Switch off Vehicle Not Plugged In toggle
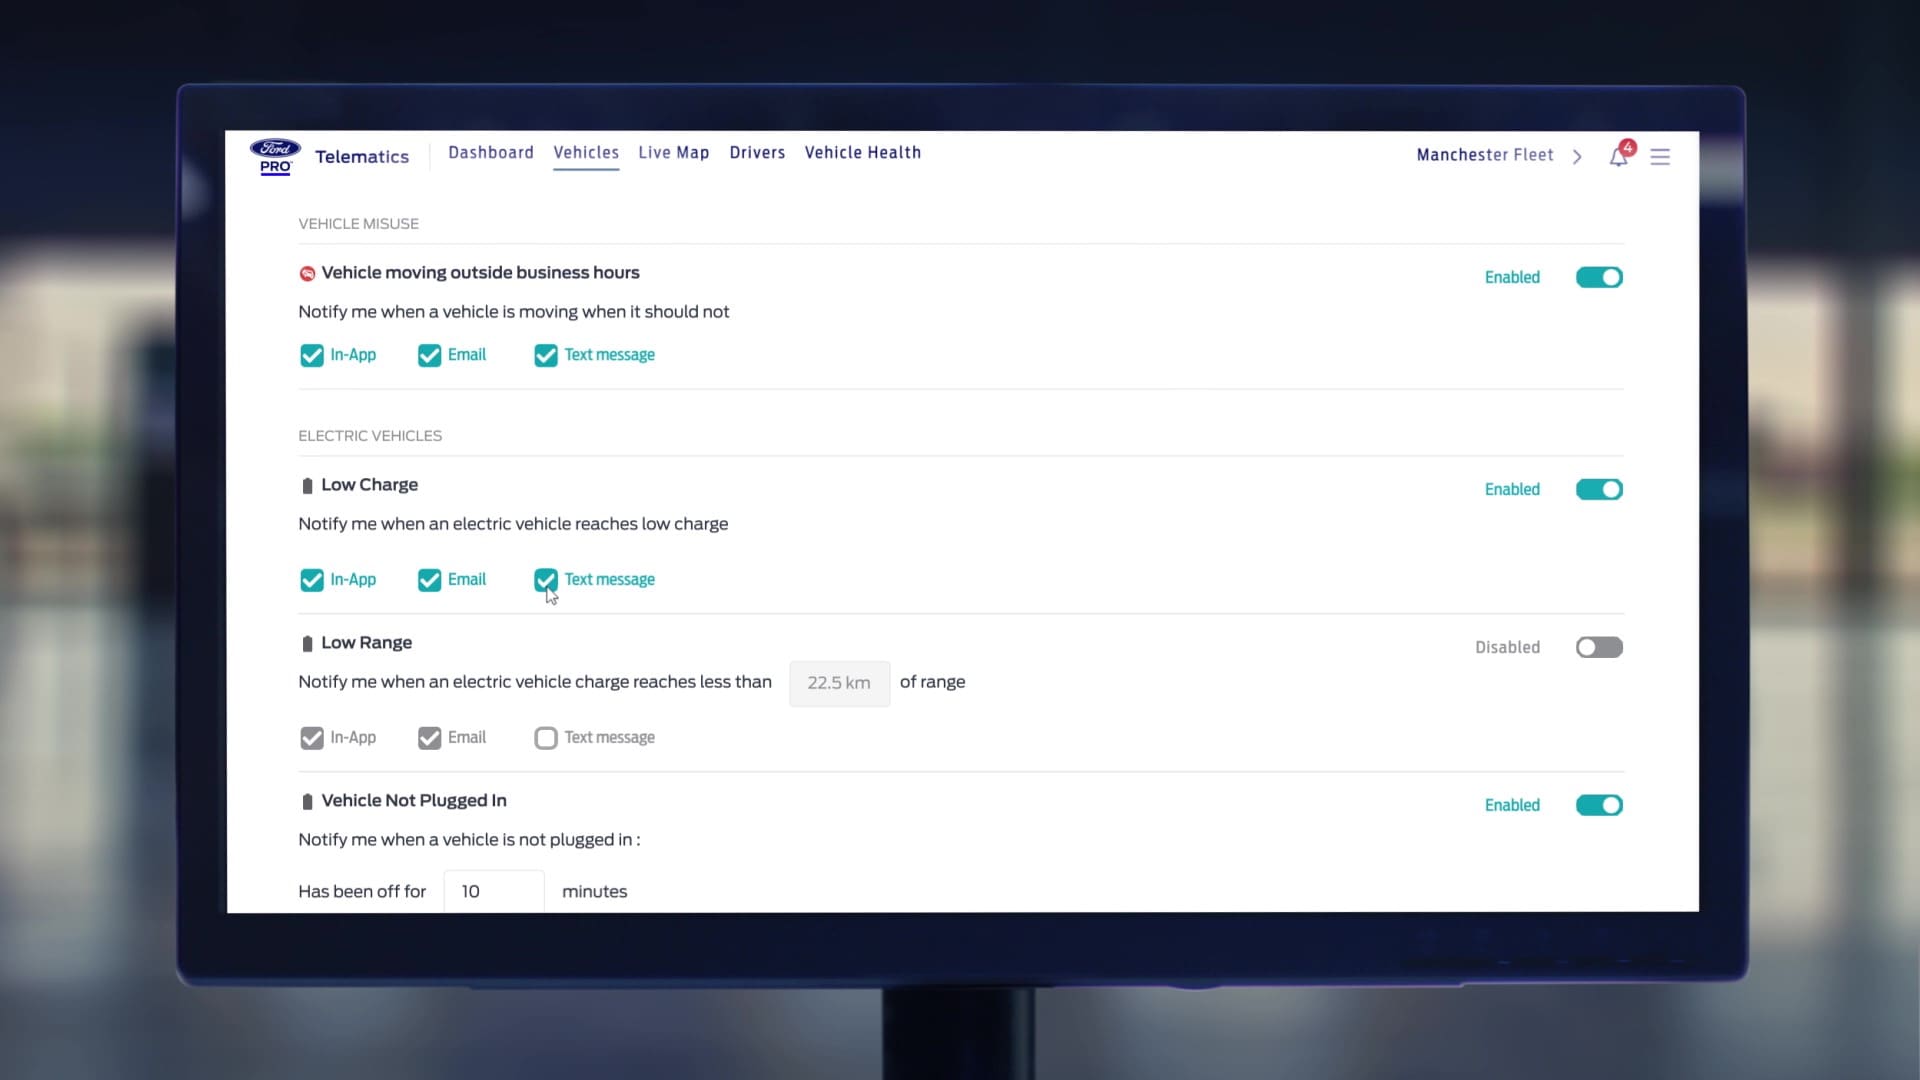 [1599, 805]
